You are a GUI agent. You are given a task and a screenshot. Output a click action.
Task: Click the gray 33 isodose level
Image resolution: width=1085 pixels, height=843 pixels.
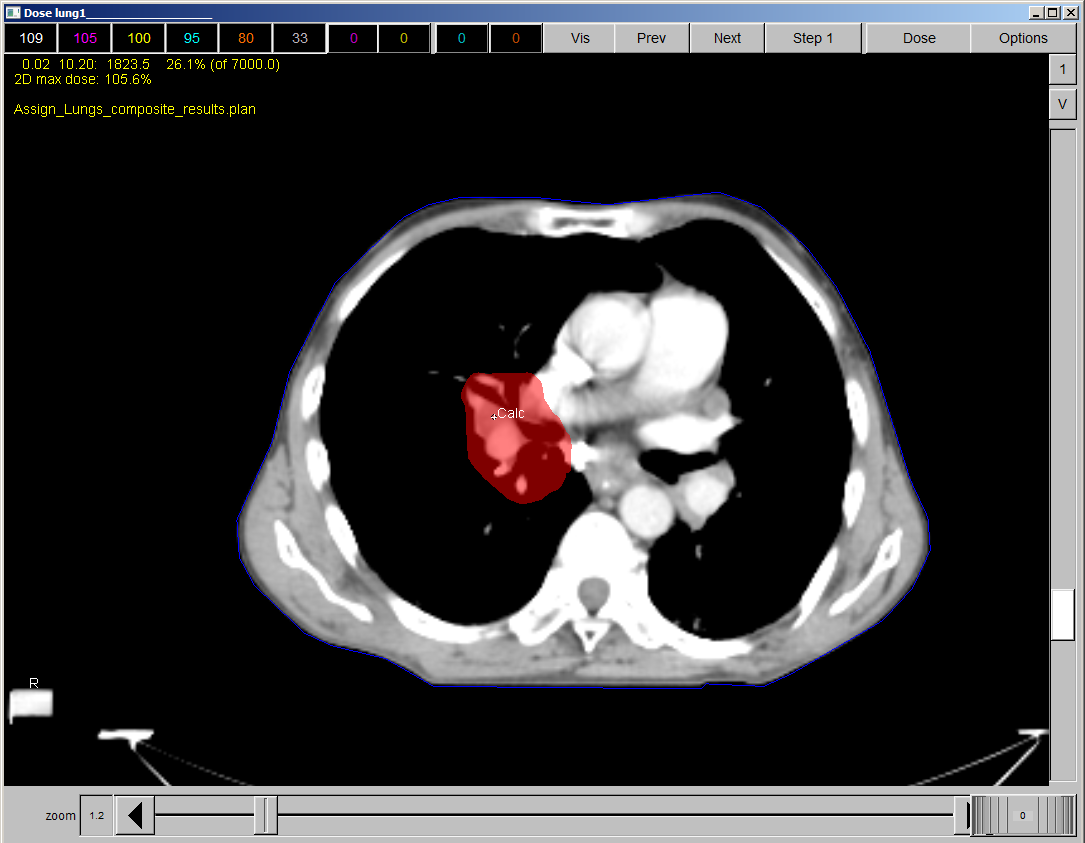[x=300, y=39]
